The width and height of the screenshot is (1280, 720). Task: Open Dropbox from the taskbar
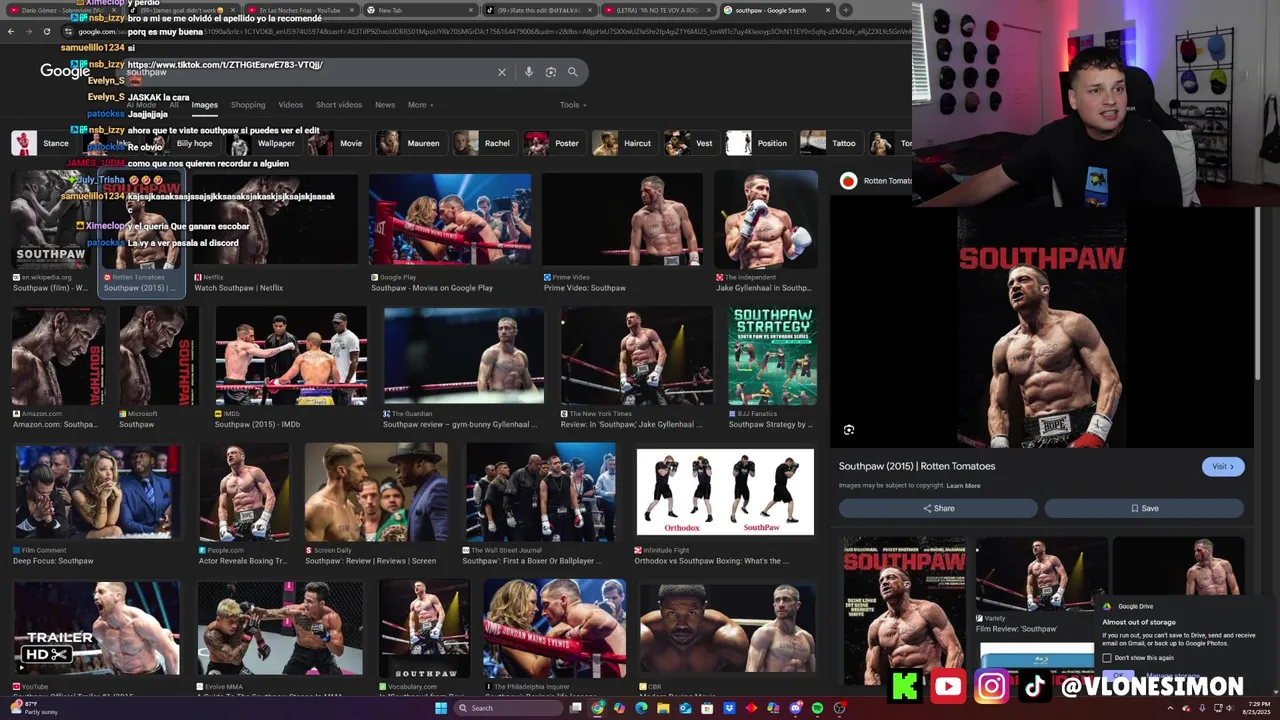[729, 708]
